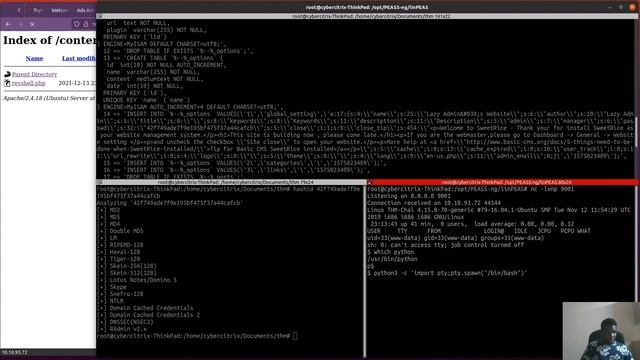Minimize the Terminator window
The image size is (640, 360).
609,7
